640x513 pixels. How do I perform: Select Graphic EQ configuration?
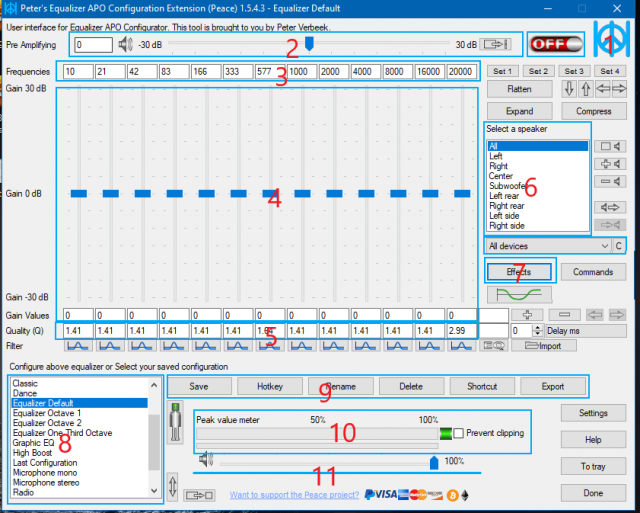pyautogui.click(x=34, y=443)
